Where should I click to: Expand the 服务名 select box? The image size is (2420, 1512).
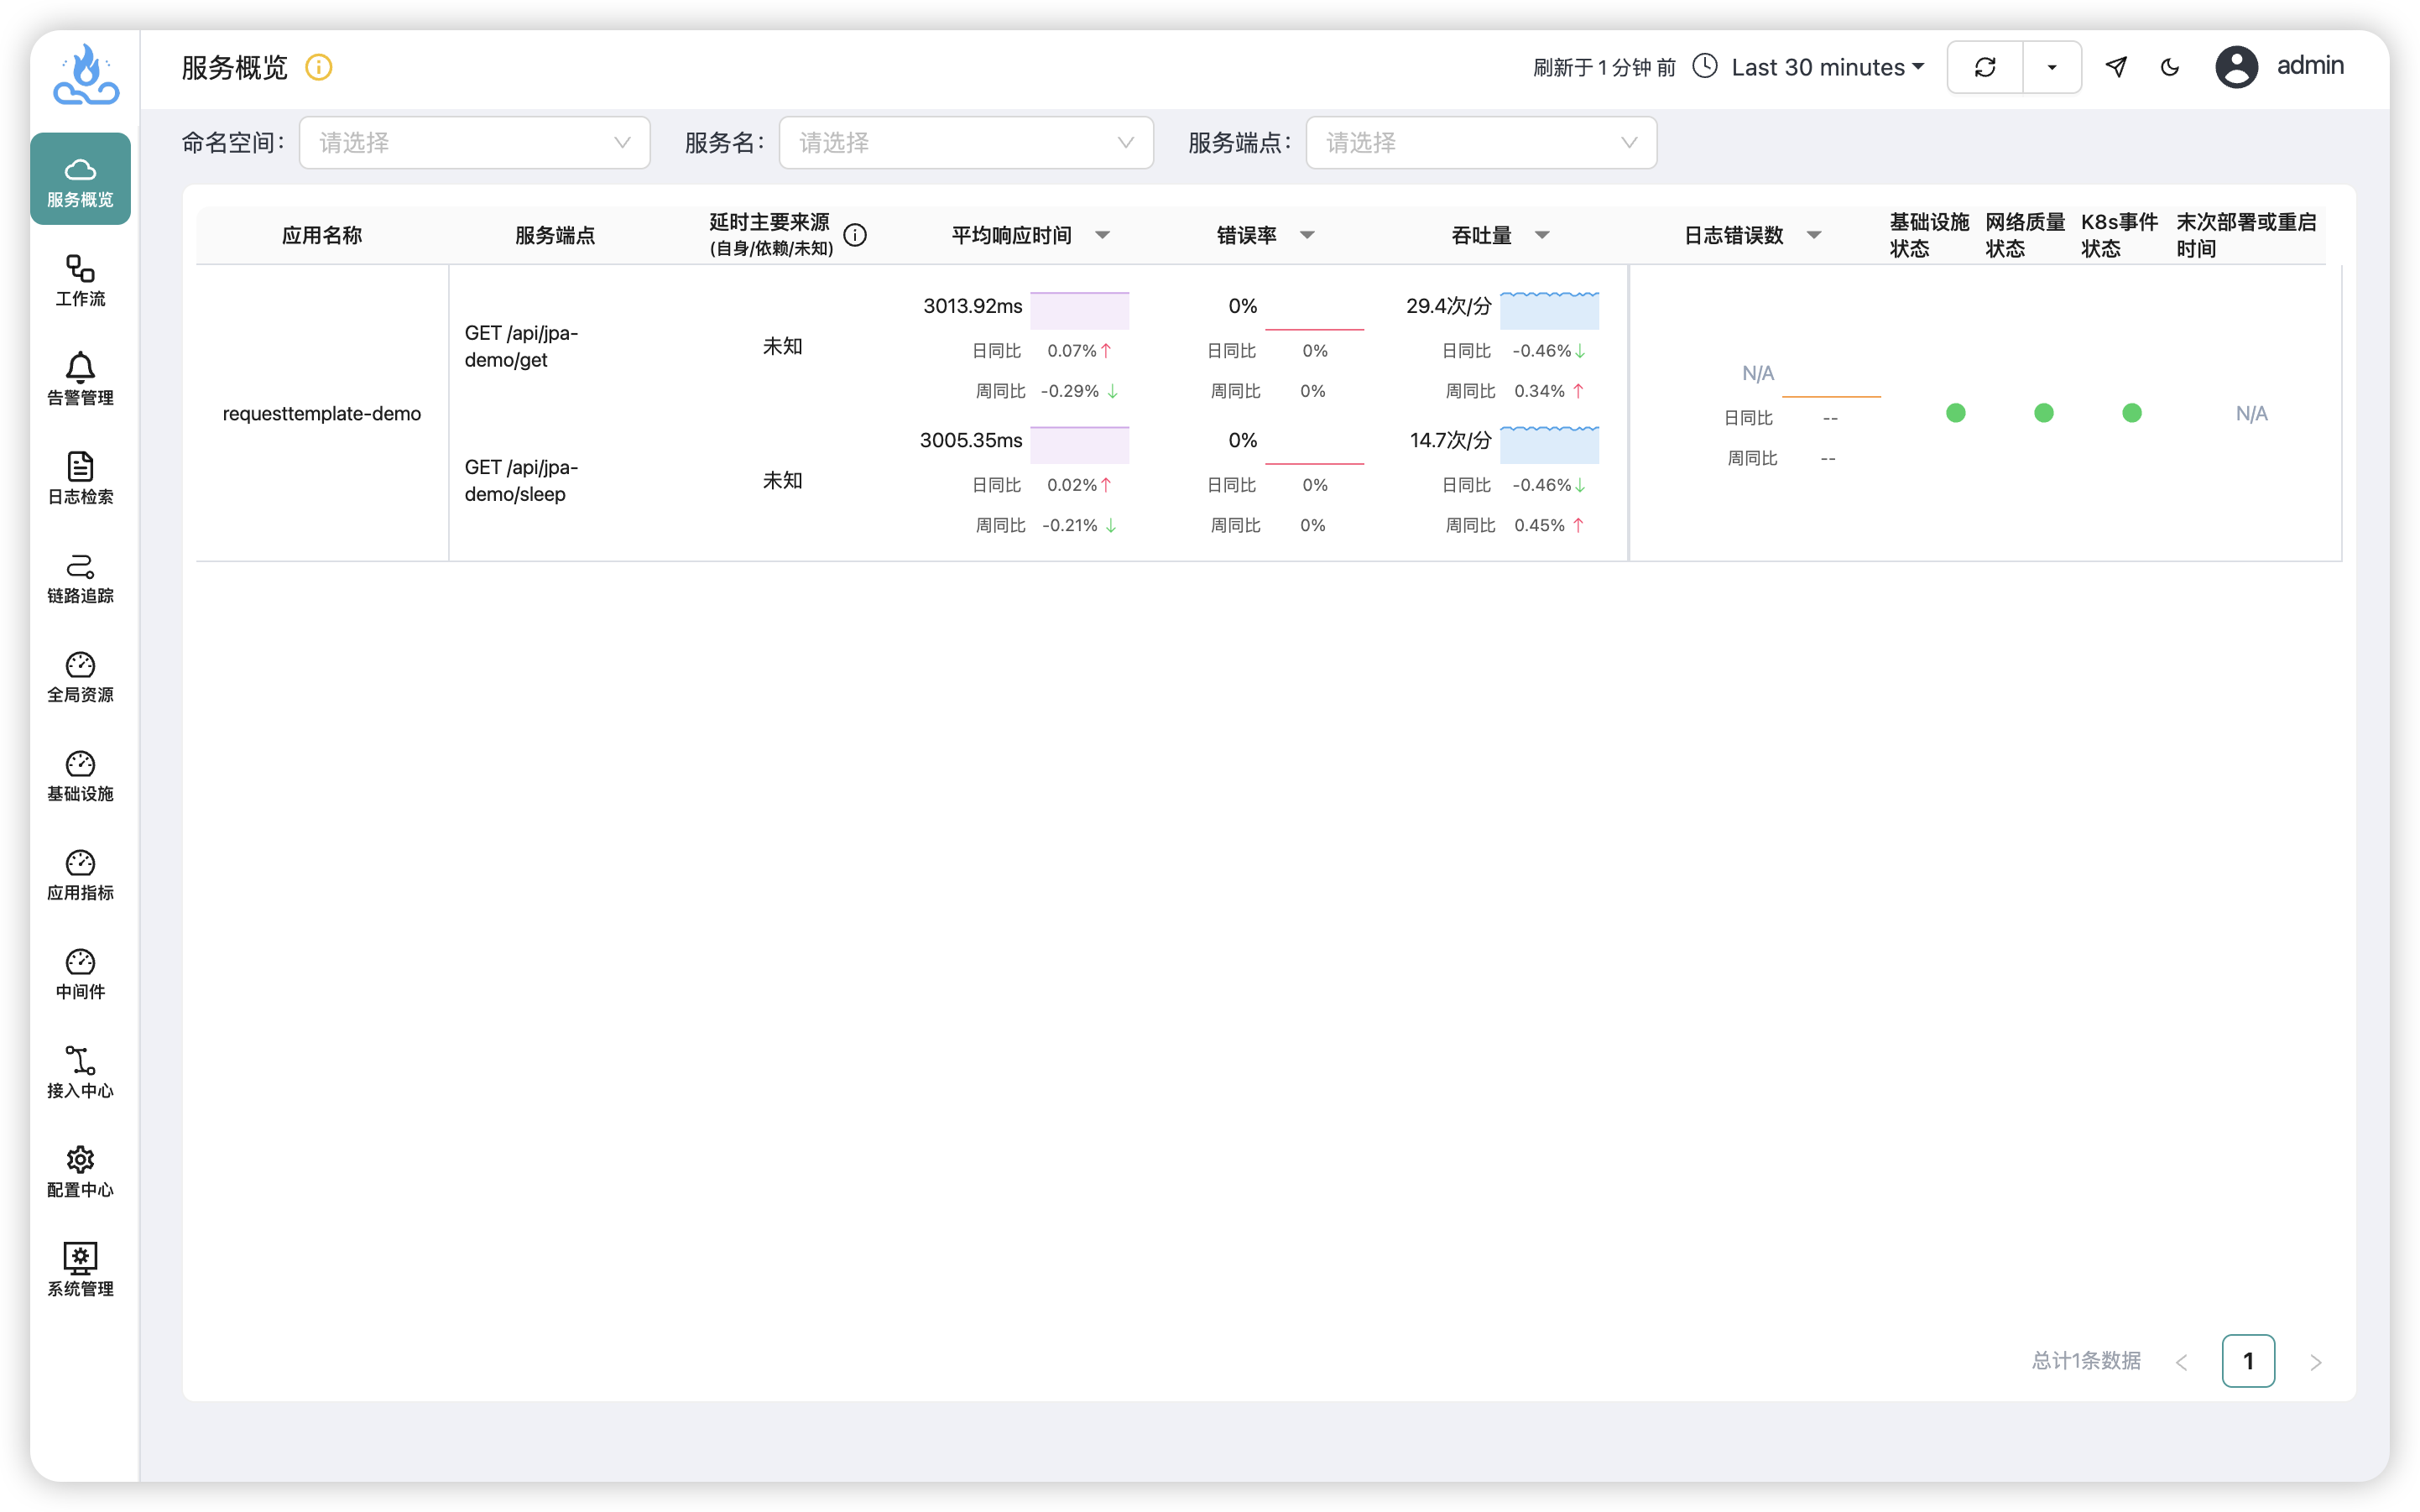click(x=965, y=143)
